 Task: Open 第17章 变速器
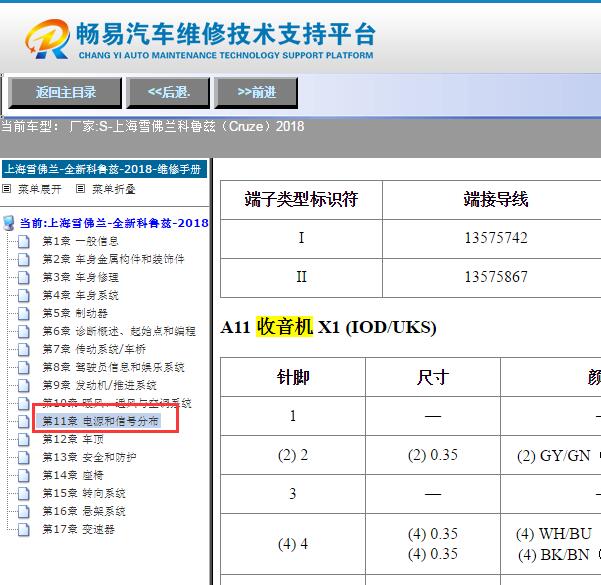[x=78, y=529]
